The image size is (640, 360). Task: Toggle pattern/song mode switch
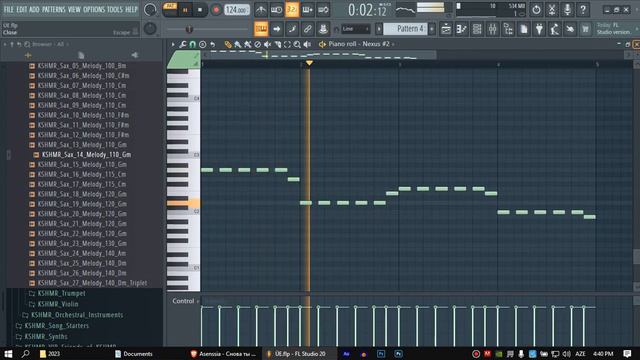tap(170, 9)
